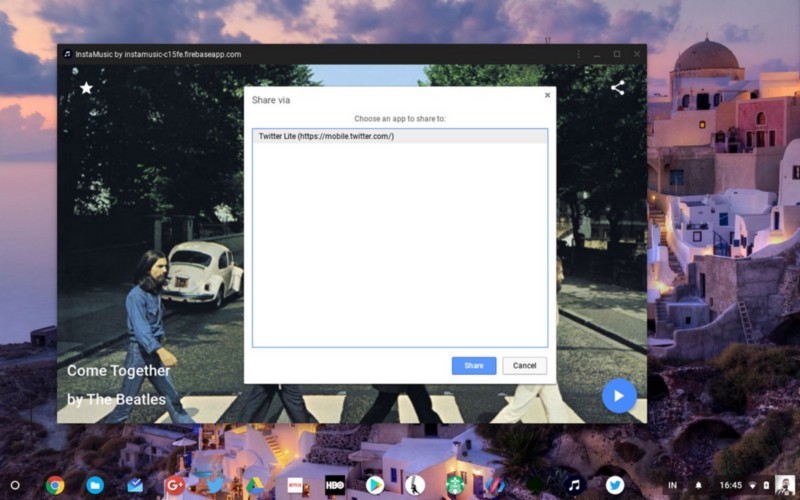Open the InstaMusic window three-dot menu
The height and width of the screenshot is (500, 800).
pyautogui.click(x=578, y=54)
